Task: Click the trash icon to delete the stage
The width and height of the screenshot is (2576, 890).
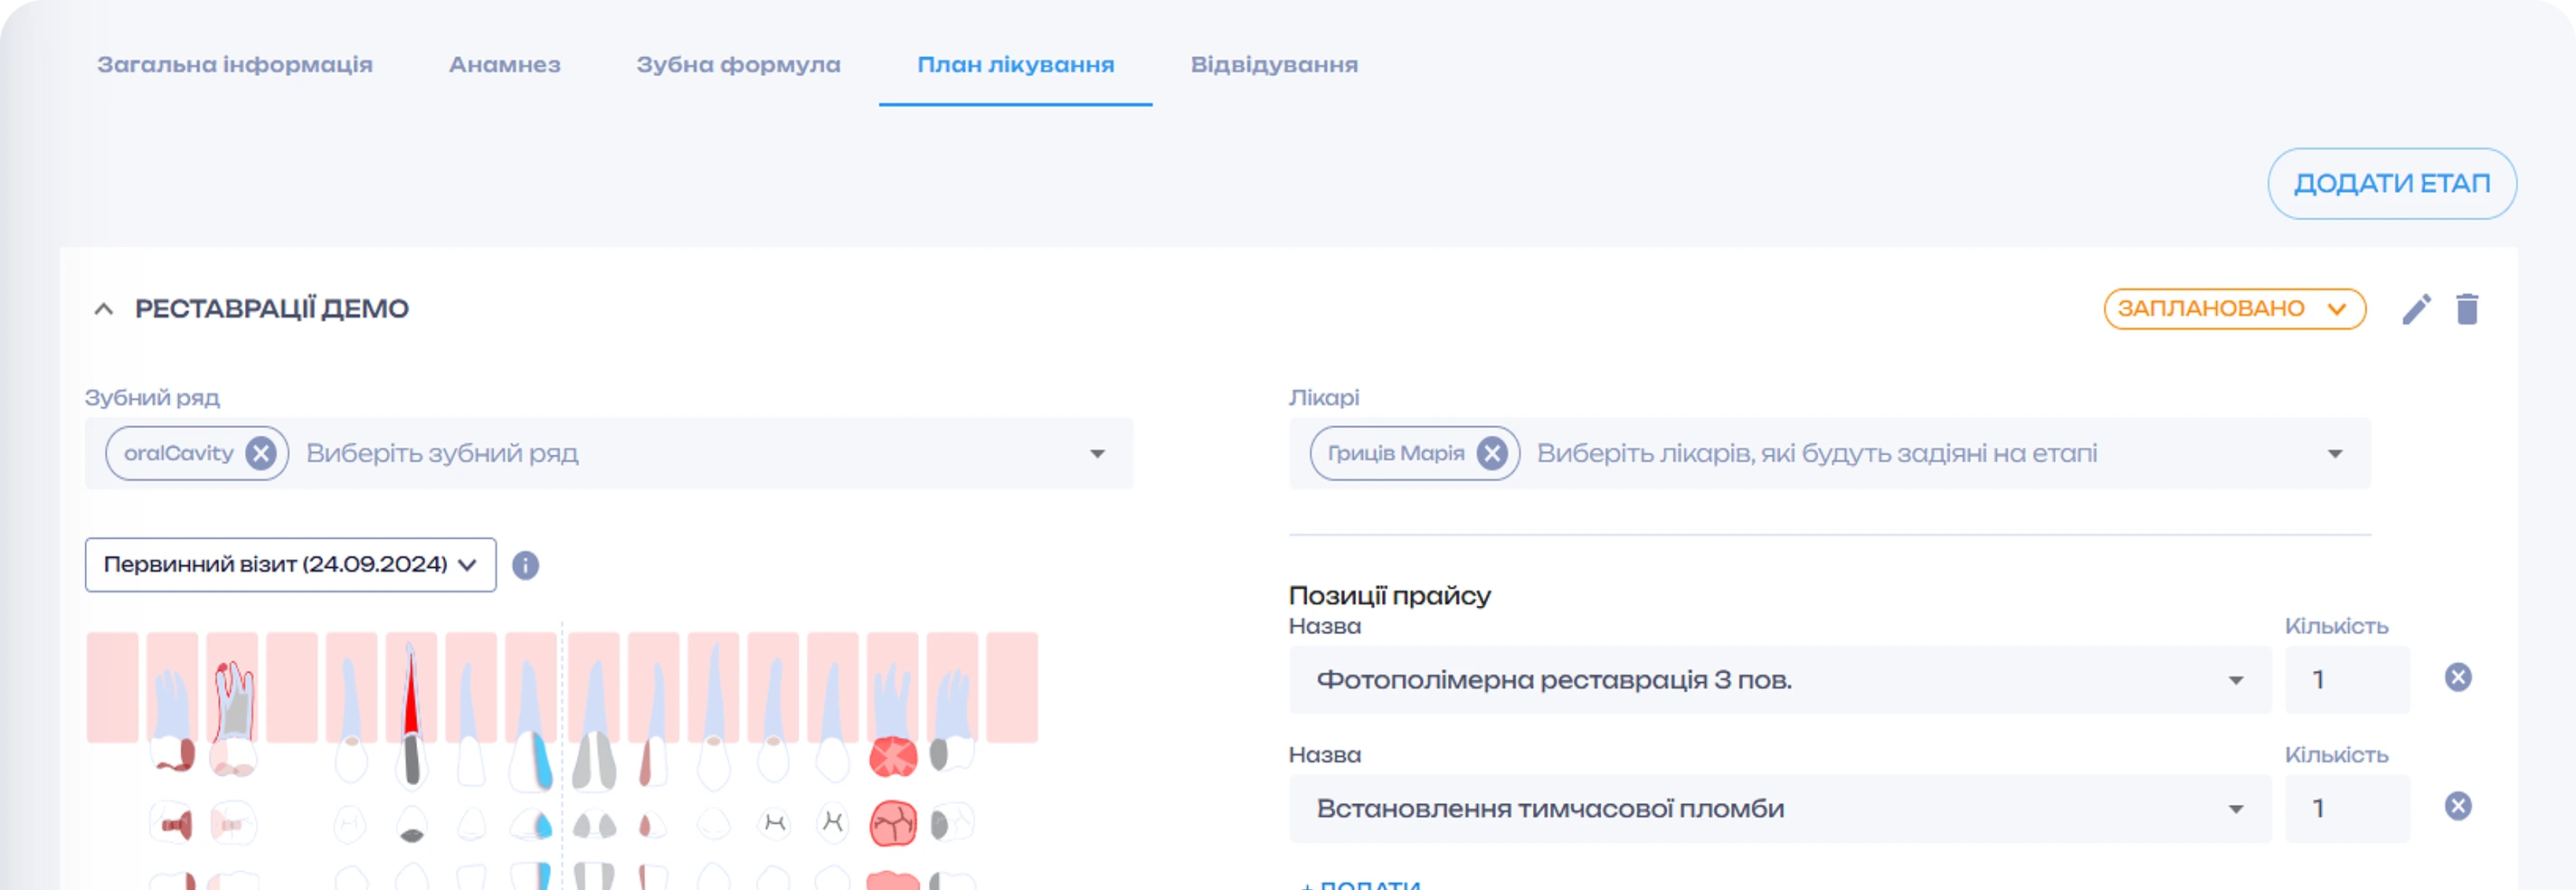Action: tap(2468, 309)
